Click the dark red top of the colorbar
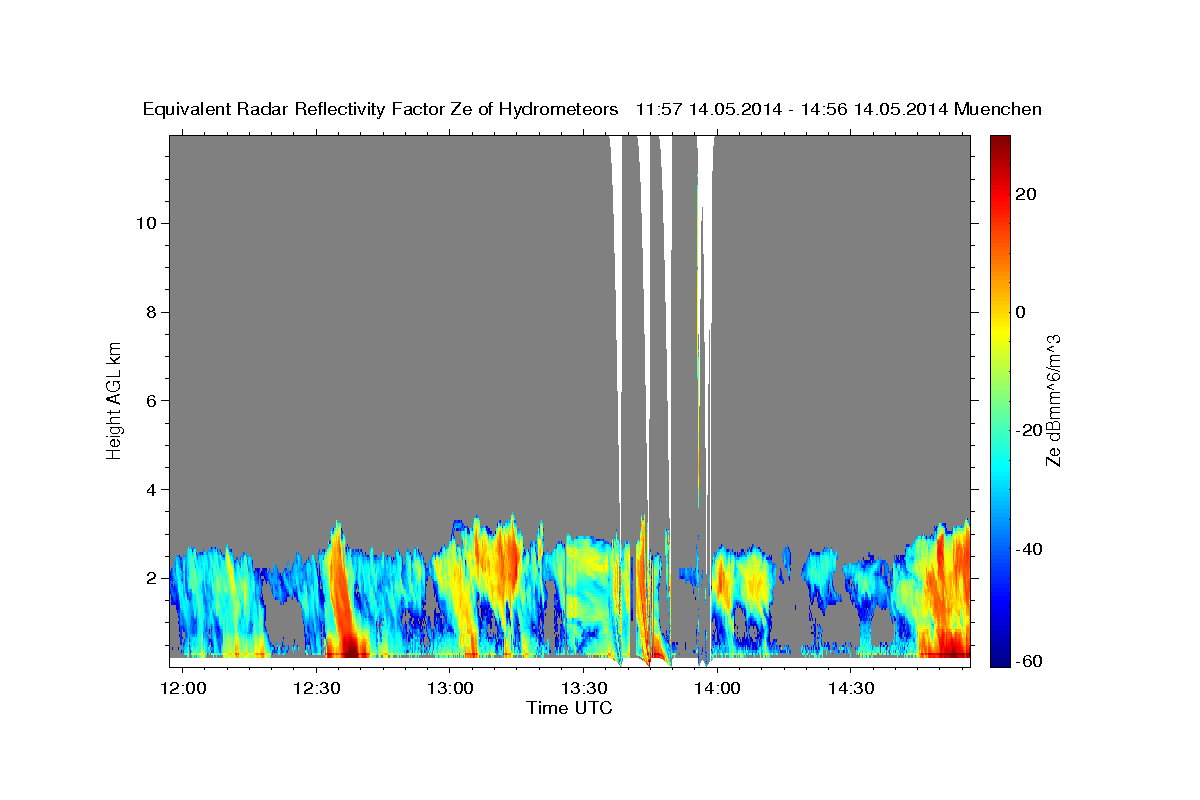 [1000, 143]
